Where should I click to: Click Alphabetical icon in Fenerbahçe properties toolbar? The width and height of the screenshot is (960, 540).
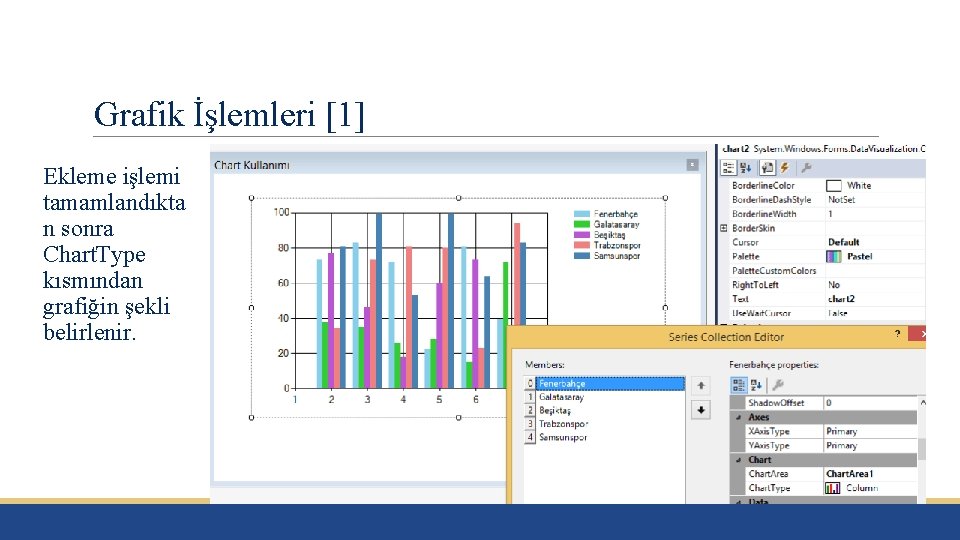click(756, 385)
